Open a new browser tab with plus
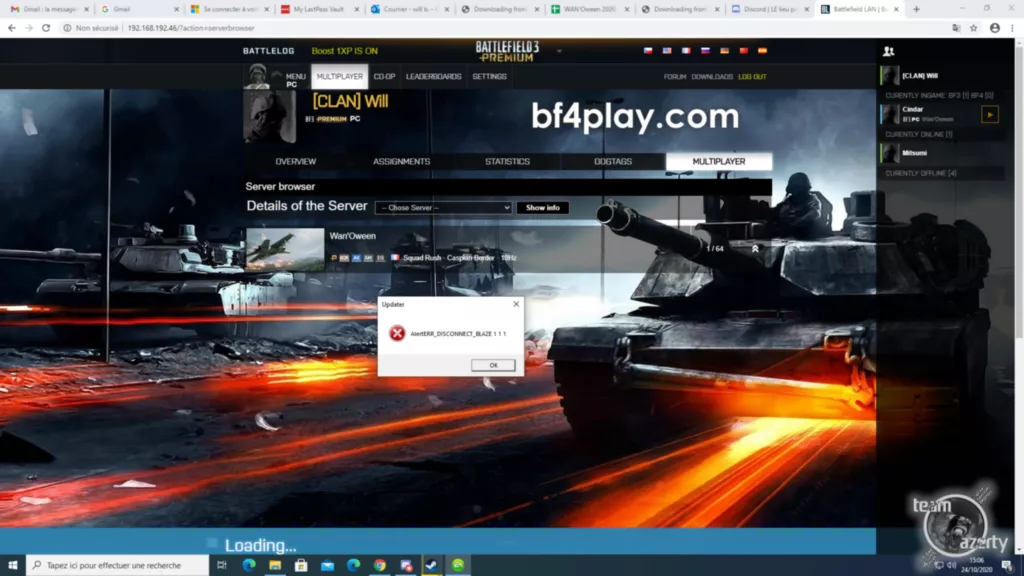The height and width of the screenshot is (576, 1024). pyautogui.click(x=916, y=9)
